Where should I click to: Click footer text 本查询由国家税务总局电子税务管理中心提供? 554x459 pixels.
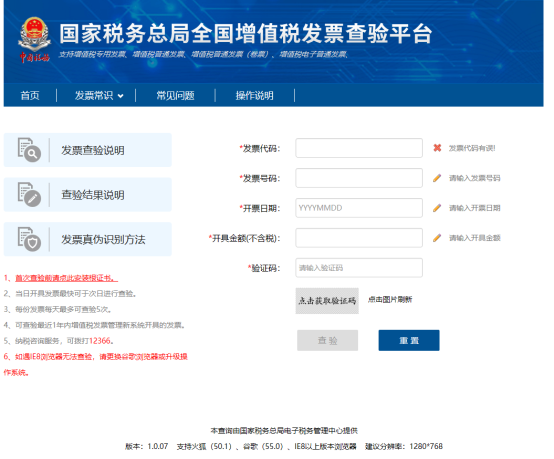(284, 431)
